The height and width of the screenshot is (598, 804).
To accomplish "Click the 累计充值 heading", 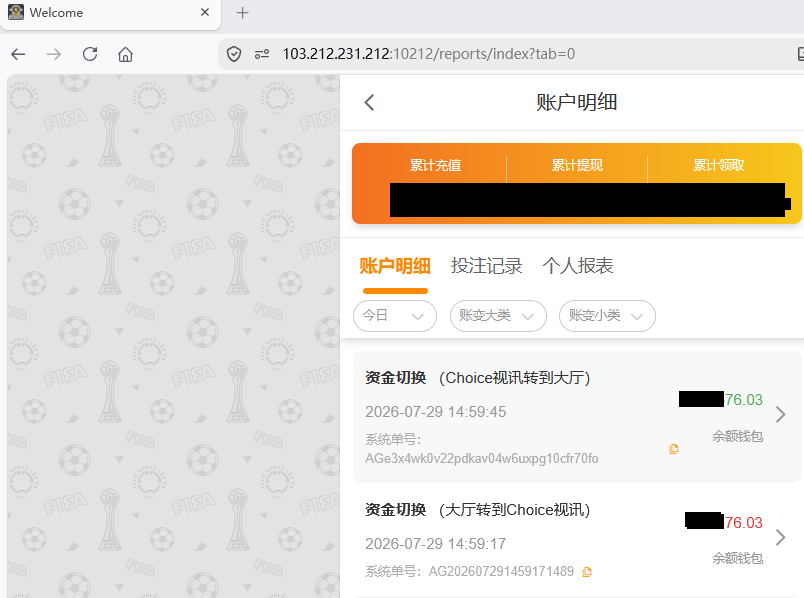I will click(x=435, y=165).
